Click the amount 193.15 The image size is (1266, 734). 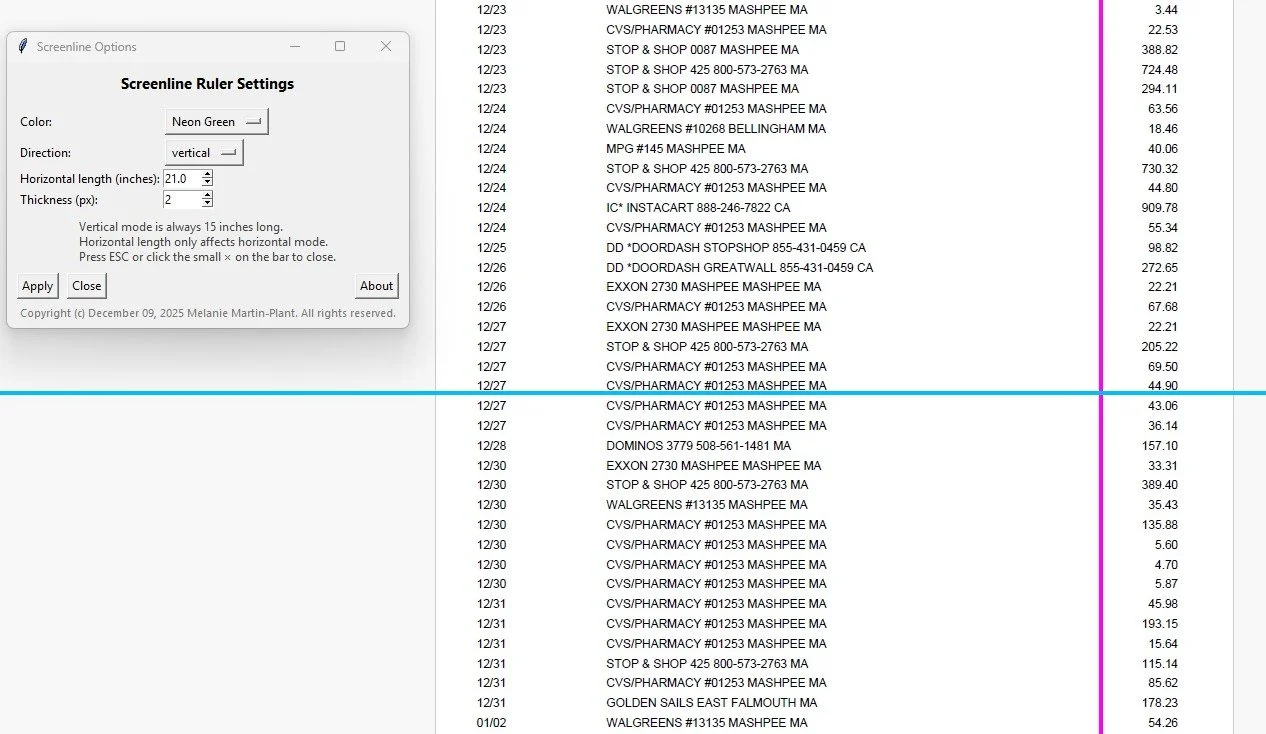pyautogui.click(x=1159, y=624)
